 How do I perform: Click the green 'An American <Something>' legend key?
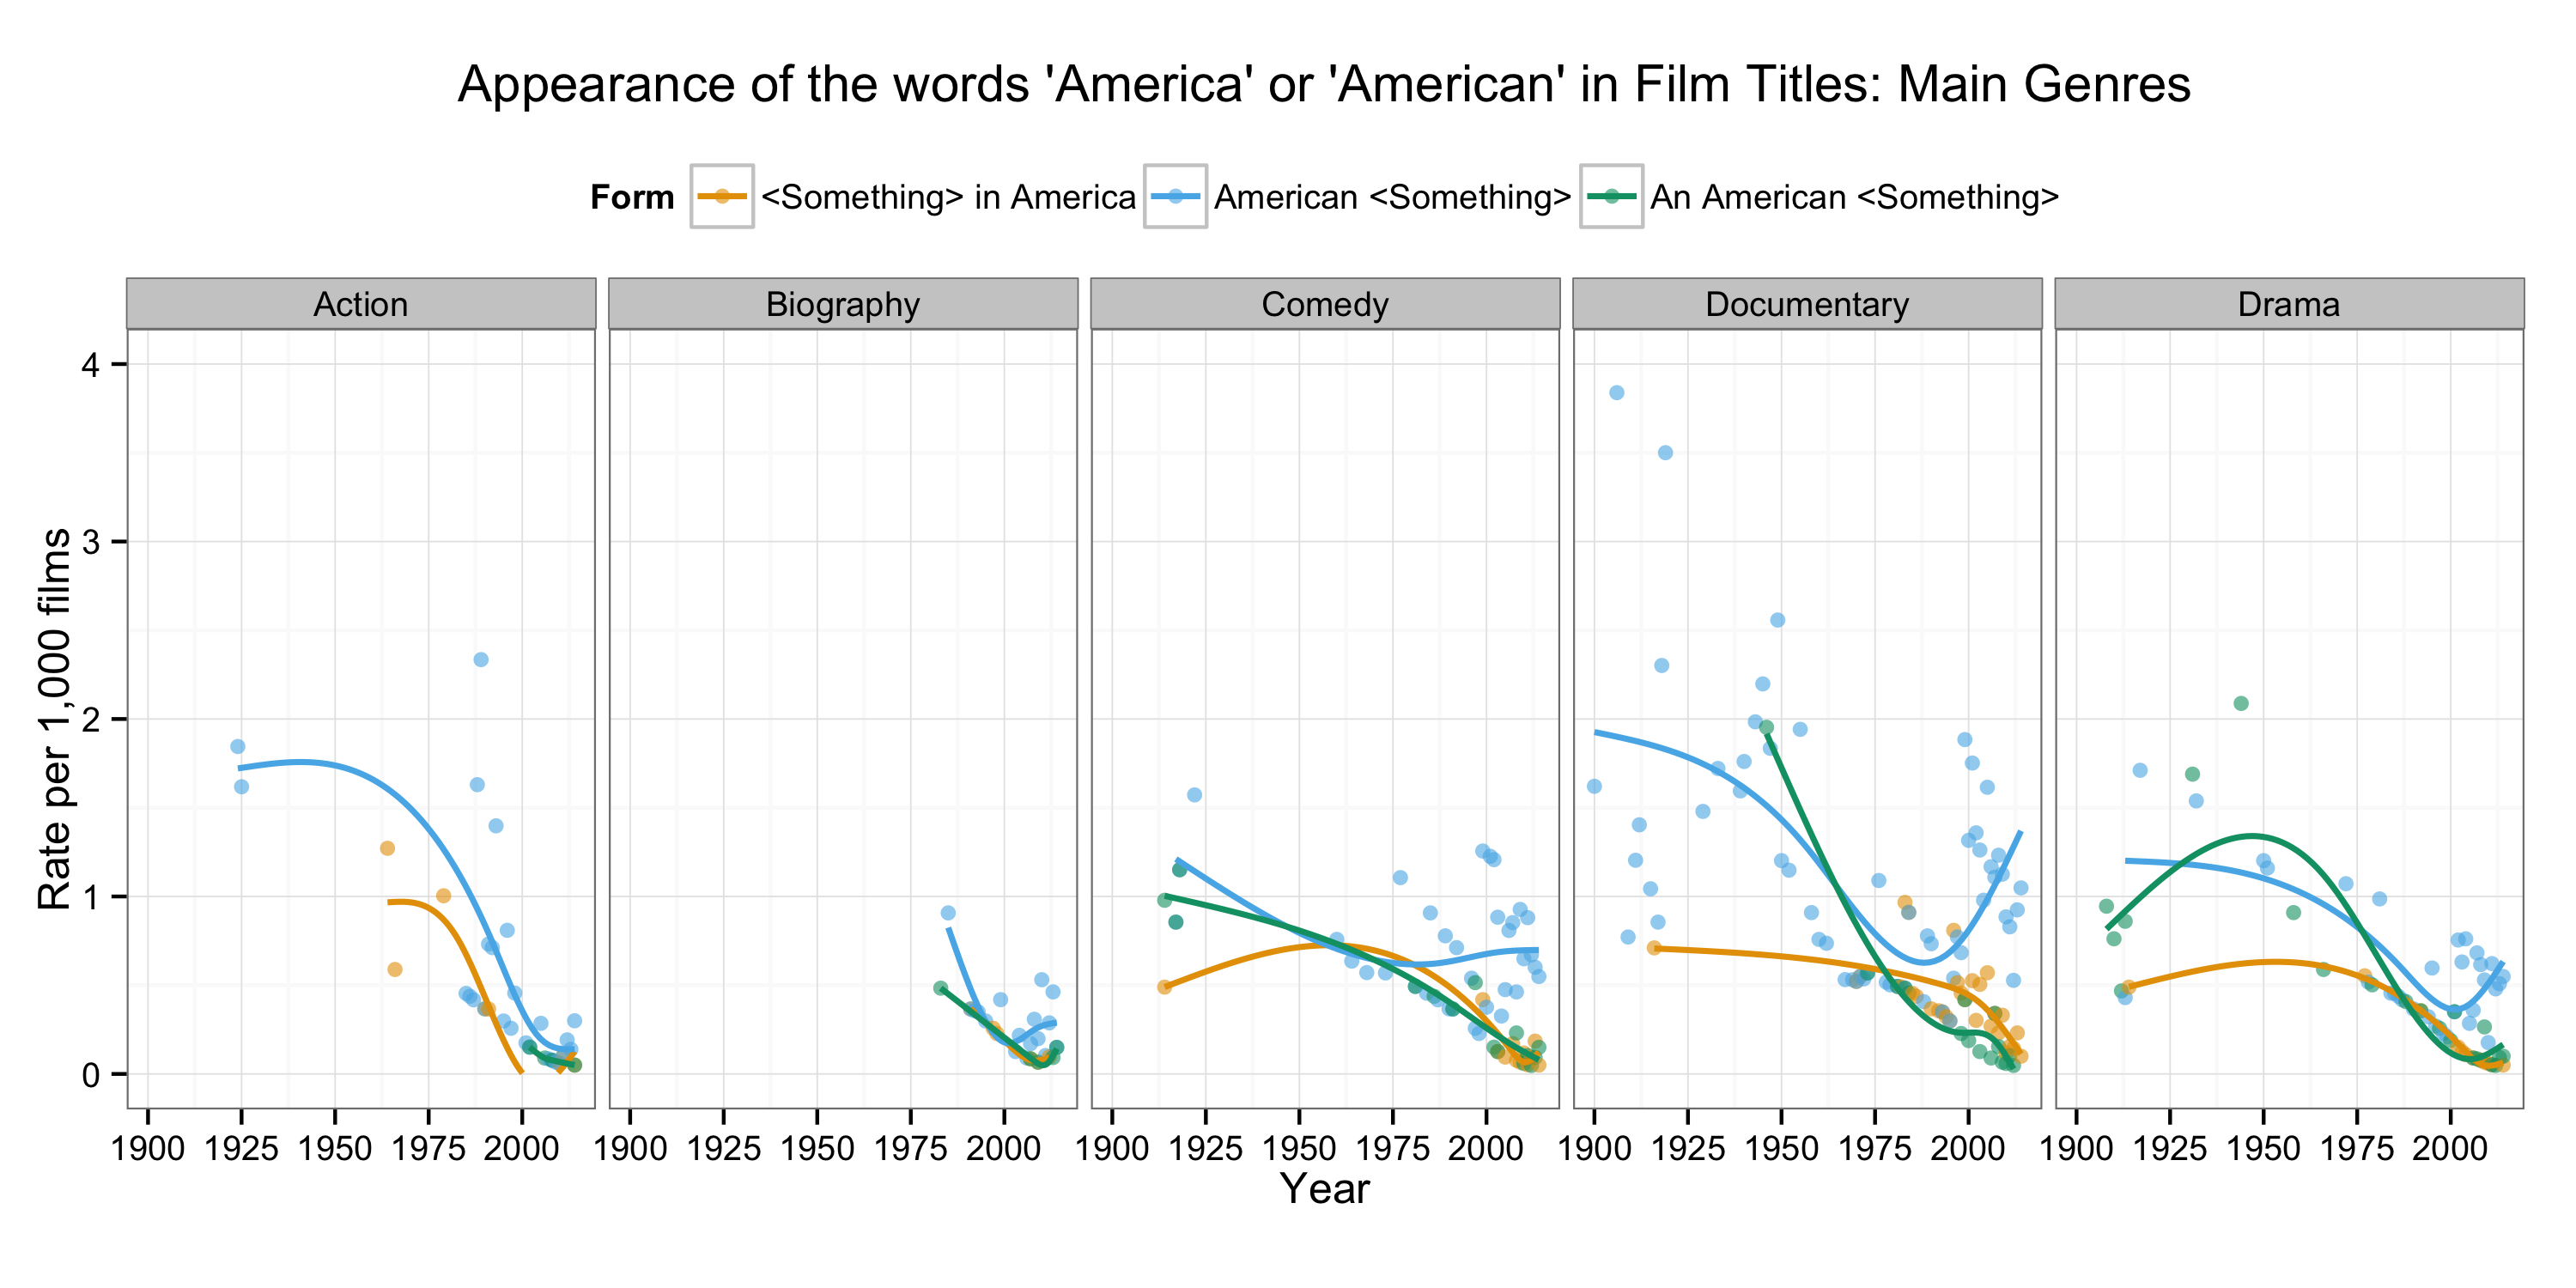click(x=1611, y=197)
